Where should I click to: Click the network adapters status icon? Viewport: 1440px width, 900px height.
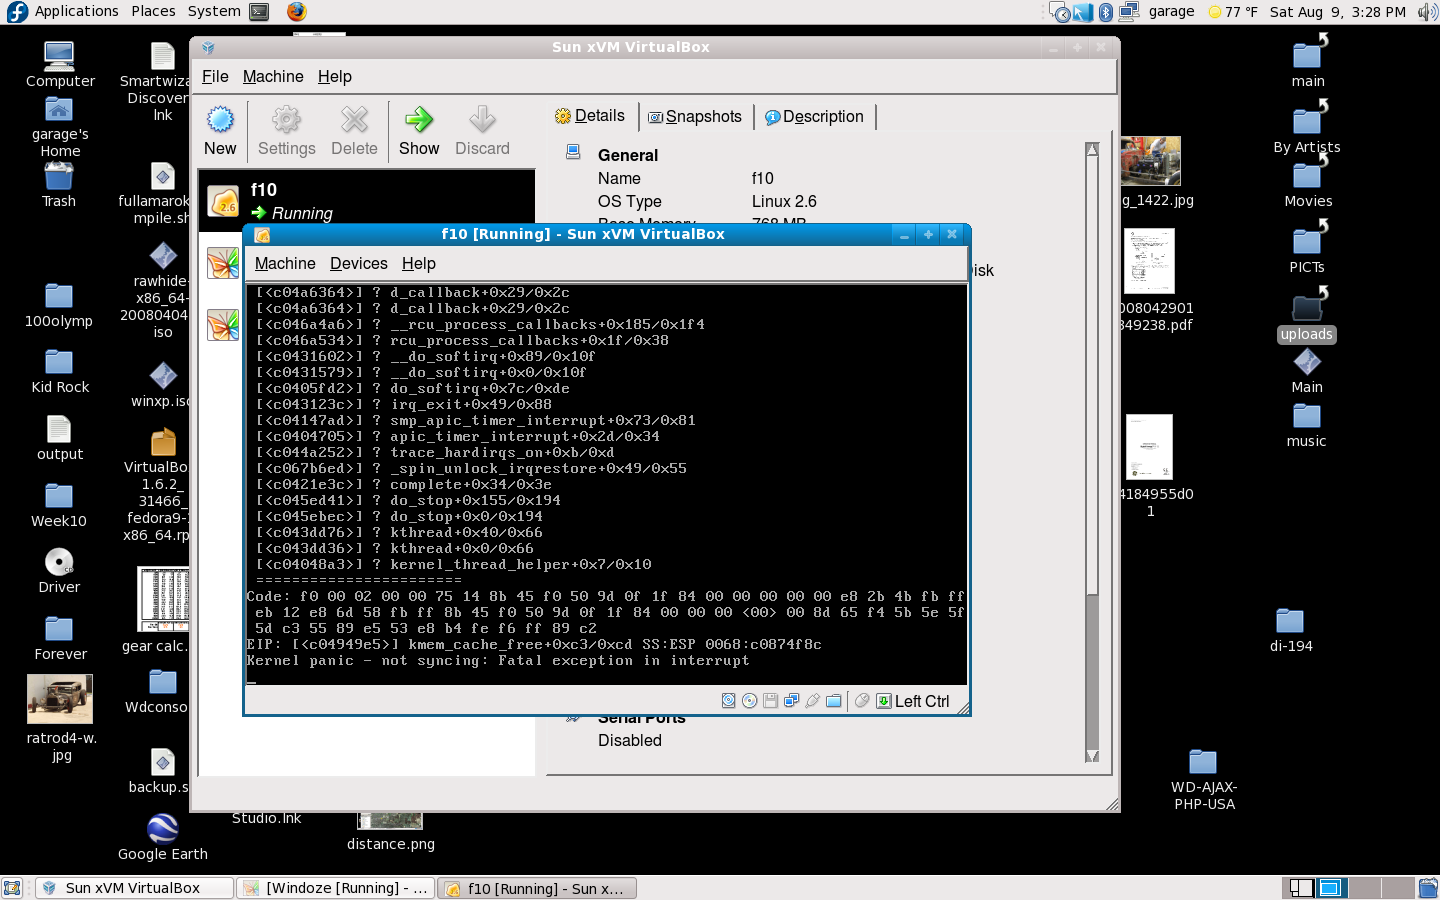click(x=791, y=701)
